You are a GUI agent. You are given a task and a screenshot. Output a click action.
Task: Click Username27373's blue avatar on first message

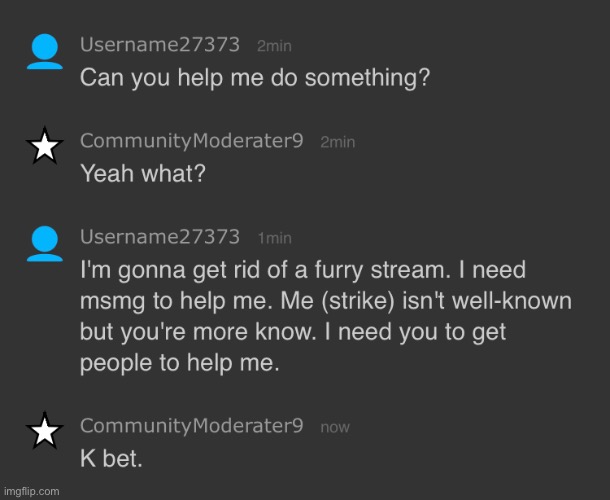tap(45, 52)
